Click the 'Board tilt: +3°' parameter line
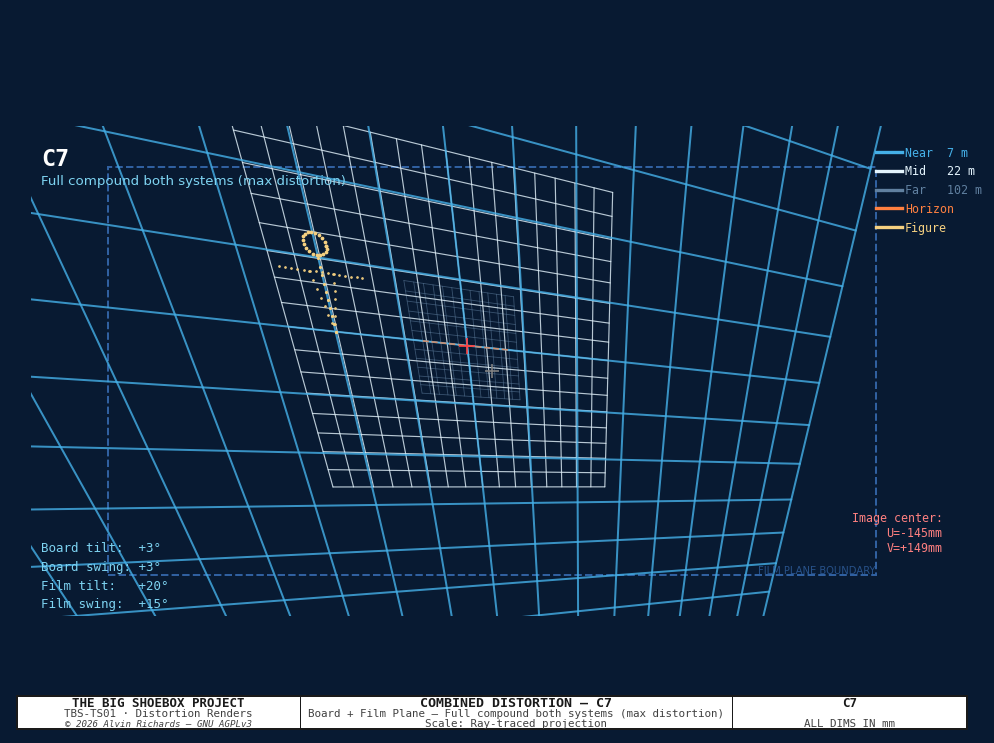Image resolution: width=994 pixels, height=743 pixels. (x=101, y=548)
